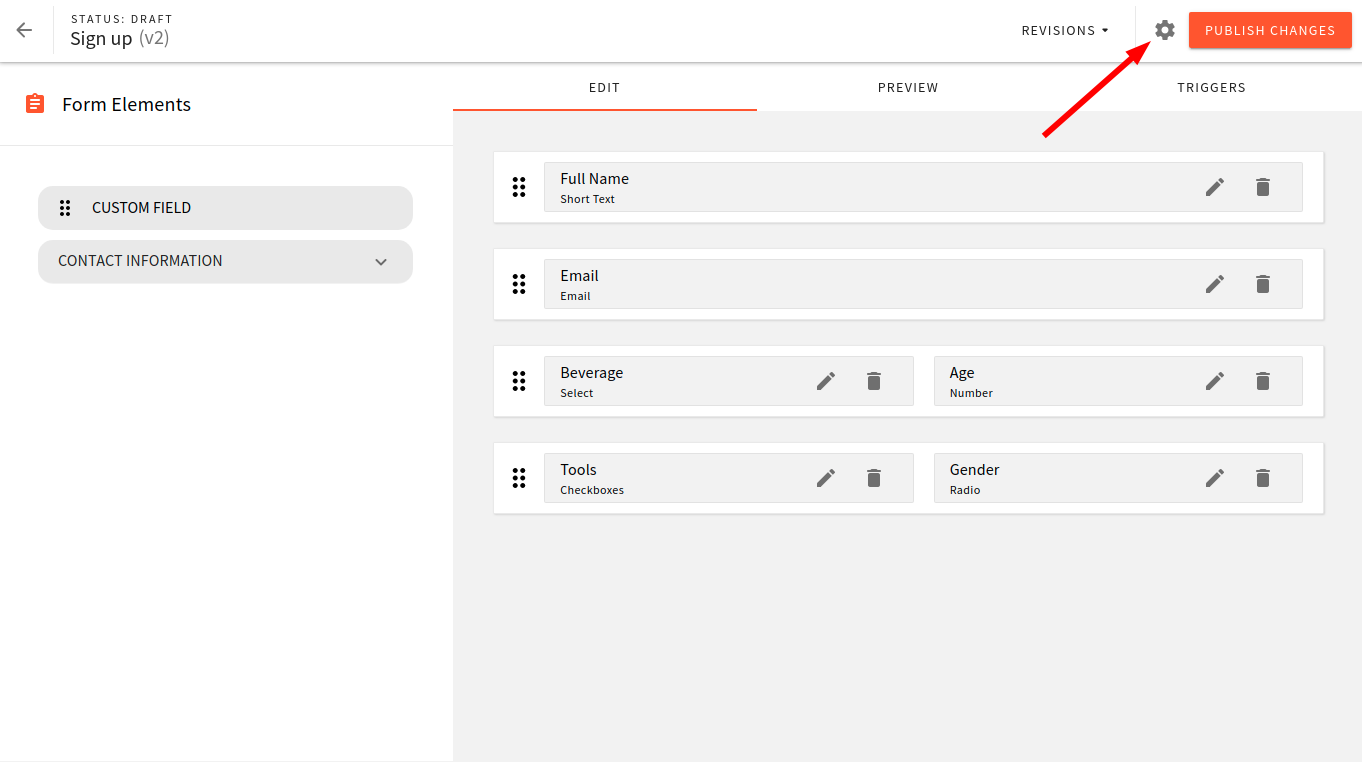Click the Form Elements clipboard icon

click(x=36, y=103)
